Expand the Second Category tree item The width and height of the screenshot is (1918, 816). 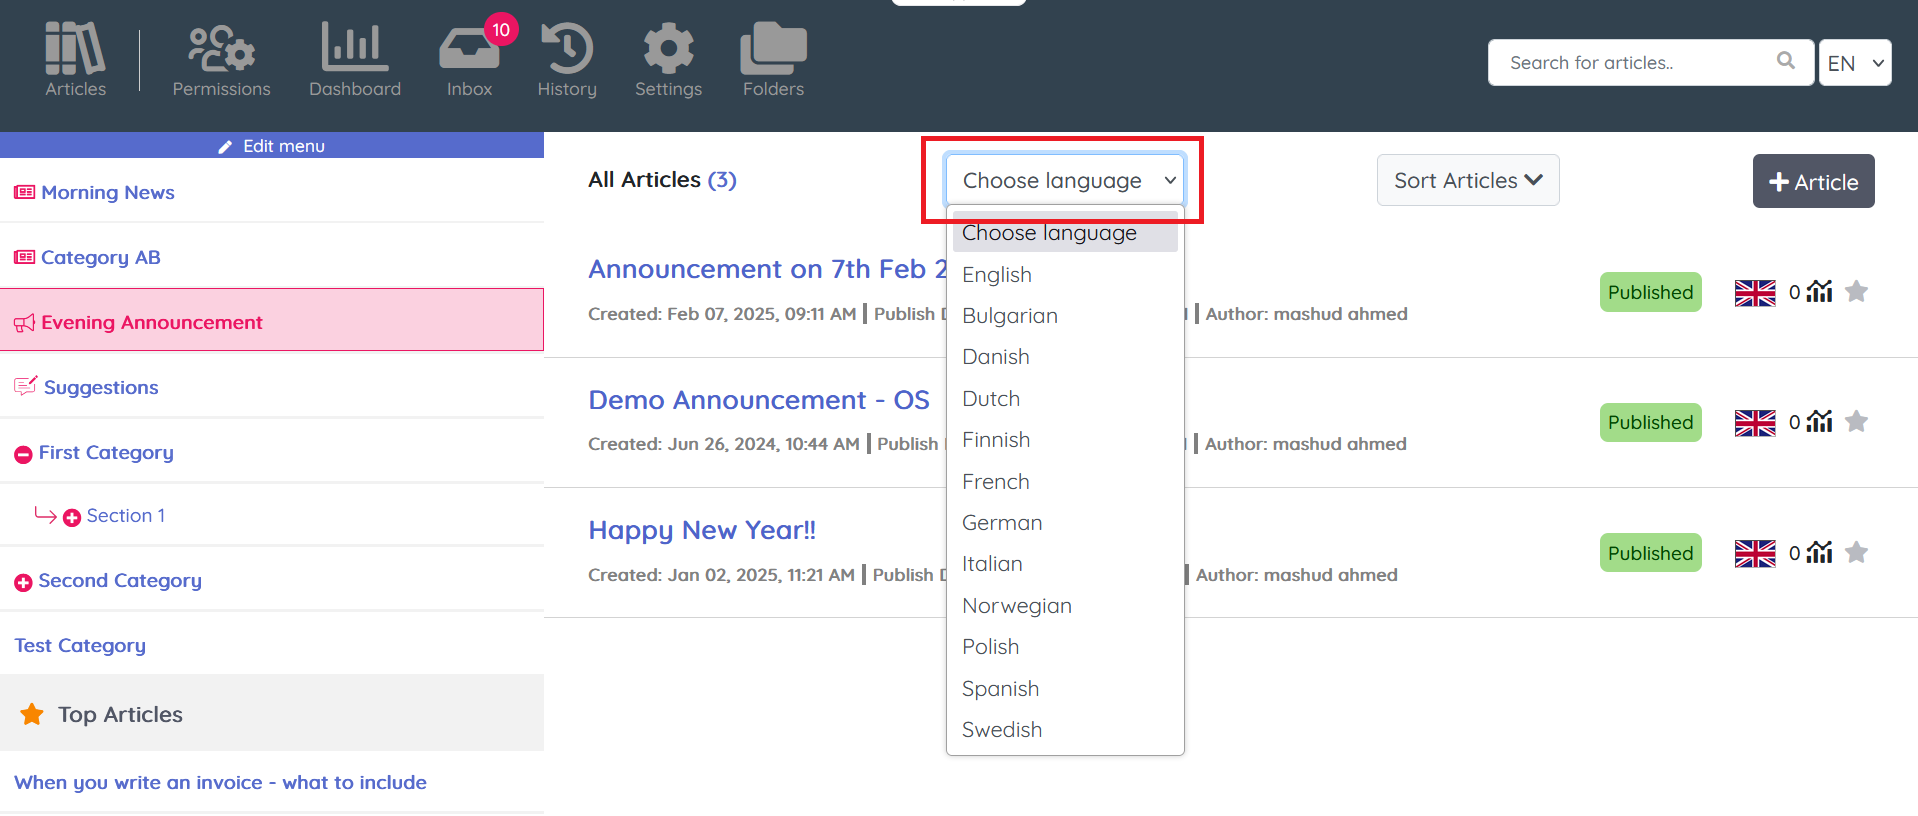pyautogui.click(x=23, y=582)
